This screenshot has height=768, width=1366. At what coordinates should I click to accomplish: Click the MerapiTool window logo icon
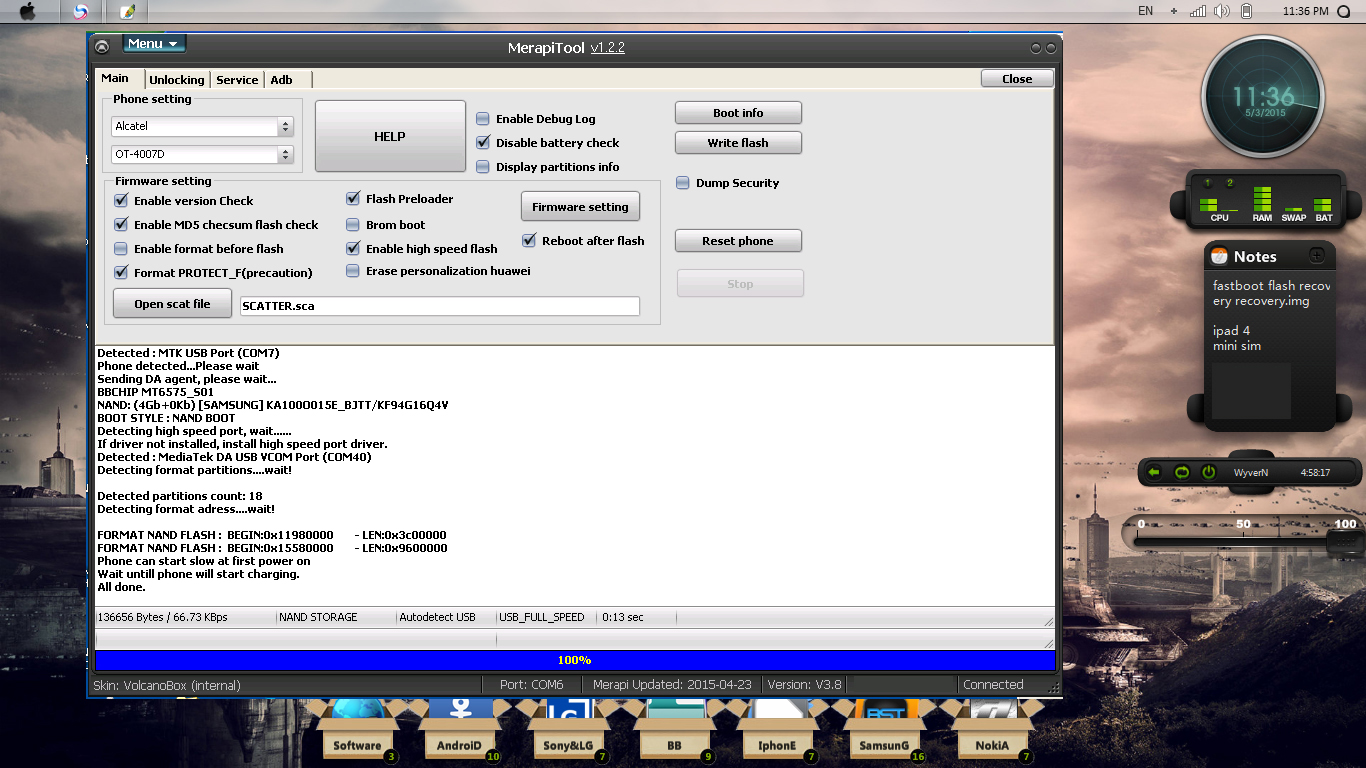click(x=101, y=47)
